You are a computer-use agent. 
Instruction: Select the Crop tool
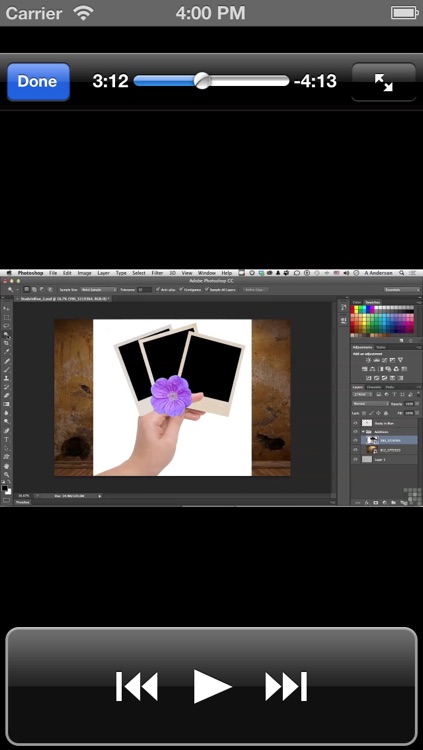pyautogui.click(x=6, y=343)
